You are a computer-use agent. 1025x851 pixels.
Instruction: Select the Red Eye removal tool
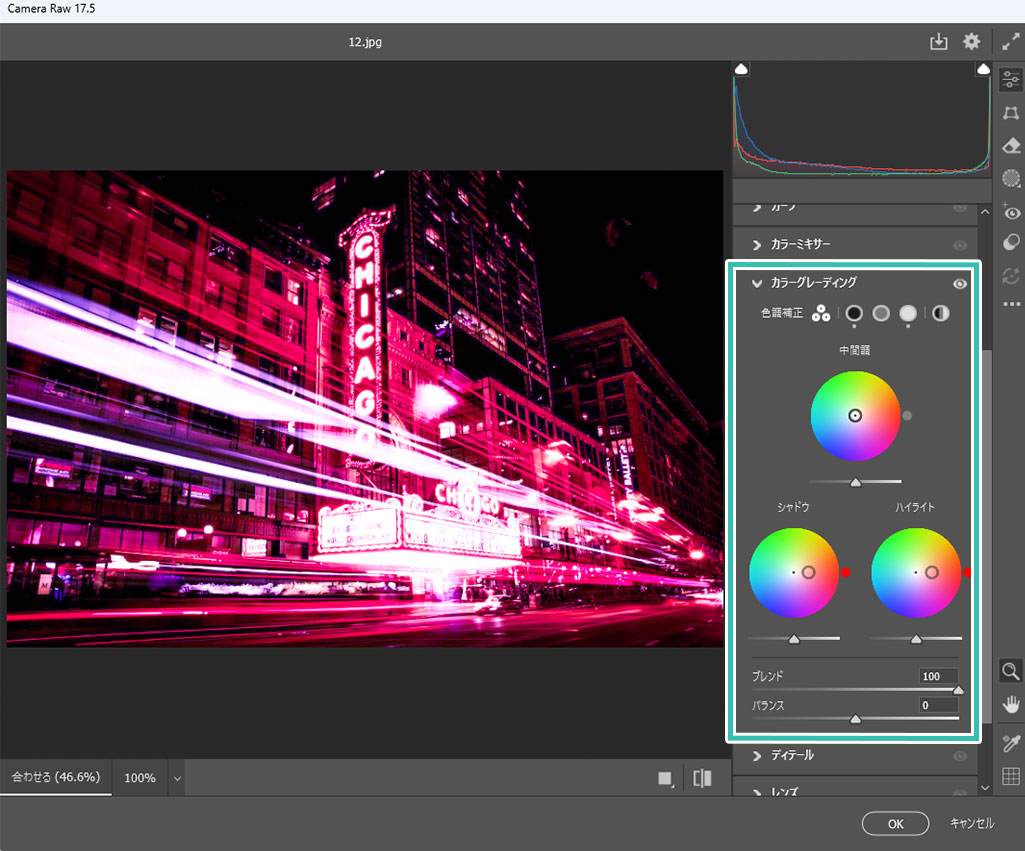tap(1010, 211)
